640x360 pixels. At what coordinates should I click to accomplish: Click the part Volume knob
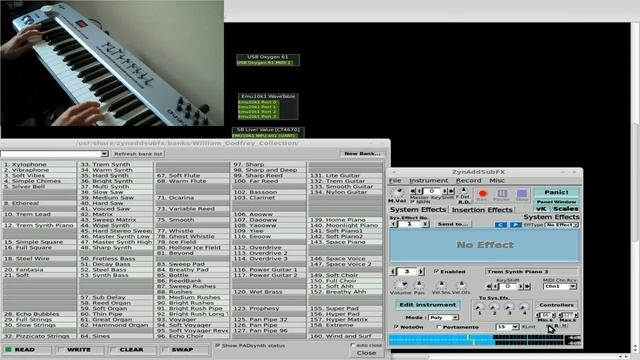(400, 284)
